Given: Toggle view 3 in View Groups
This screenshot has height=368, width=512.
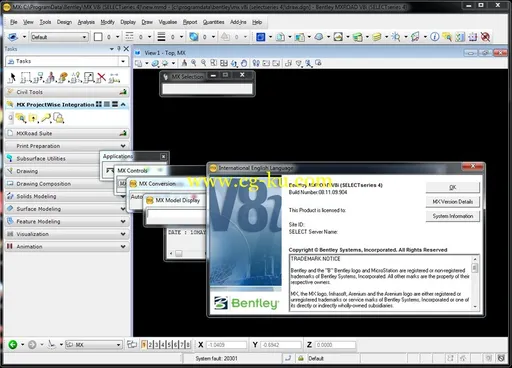Looking at the screenshot, I should pos(156,344).
